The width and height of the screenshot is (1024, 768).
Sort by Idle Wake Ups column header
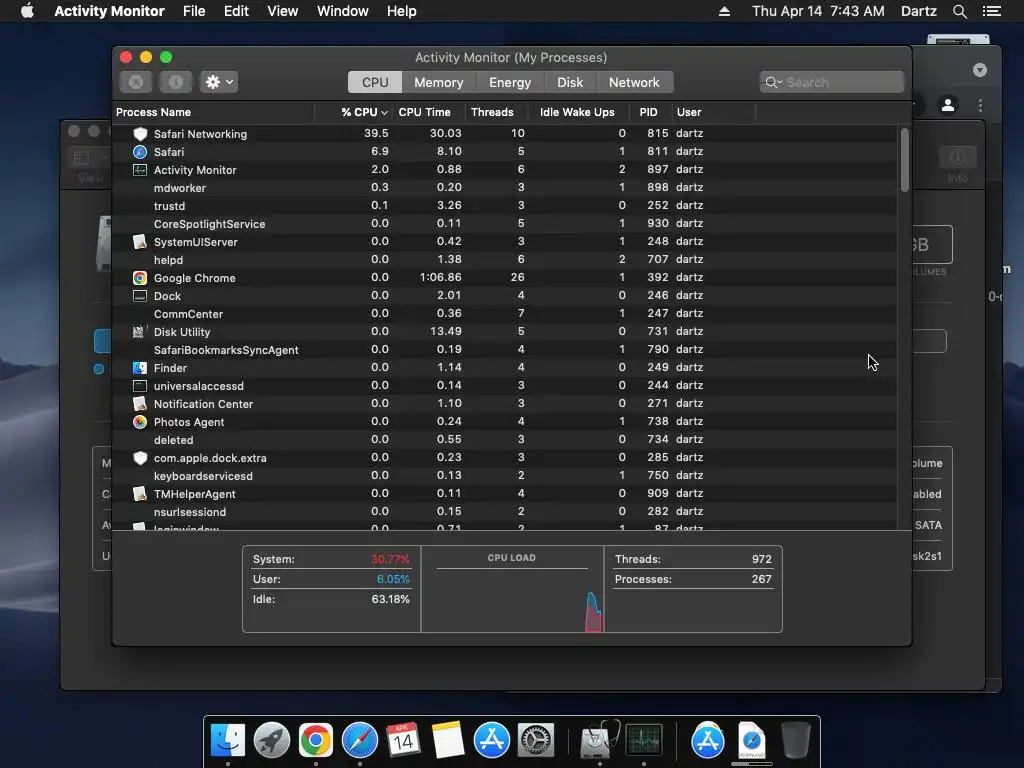pyautogui.click(x=578, y=112)
